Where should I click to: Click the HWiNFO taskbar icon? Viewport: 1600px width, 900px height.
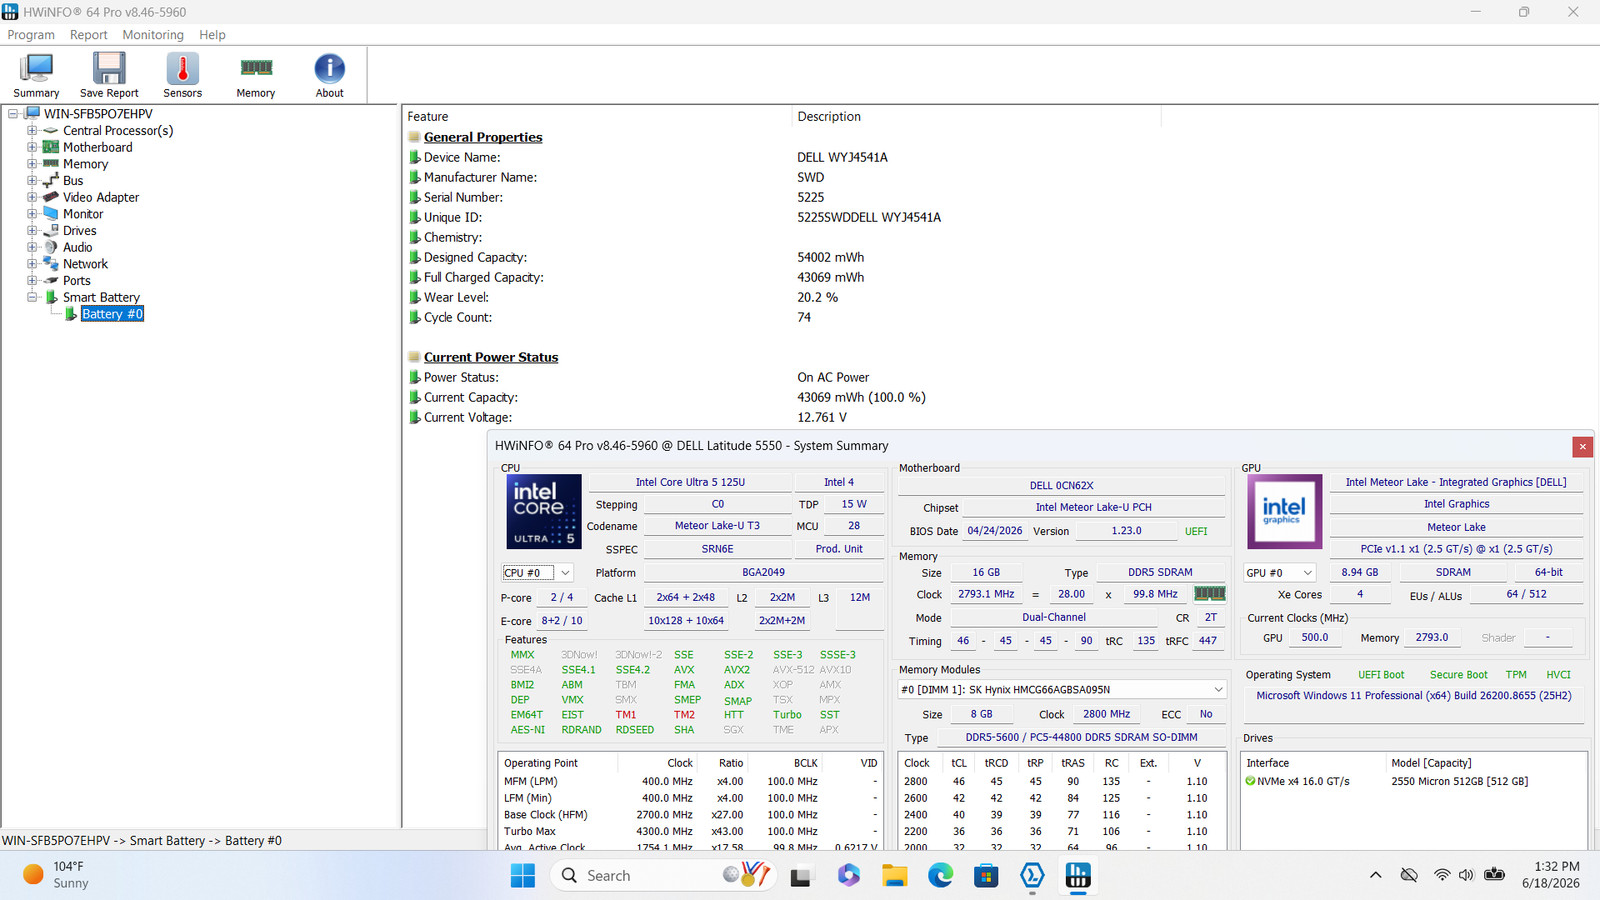(x=1078, y=876)
